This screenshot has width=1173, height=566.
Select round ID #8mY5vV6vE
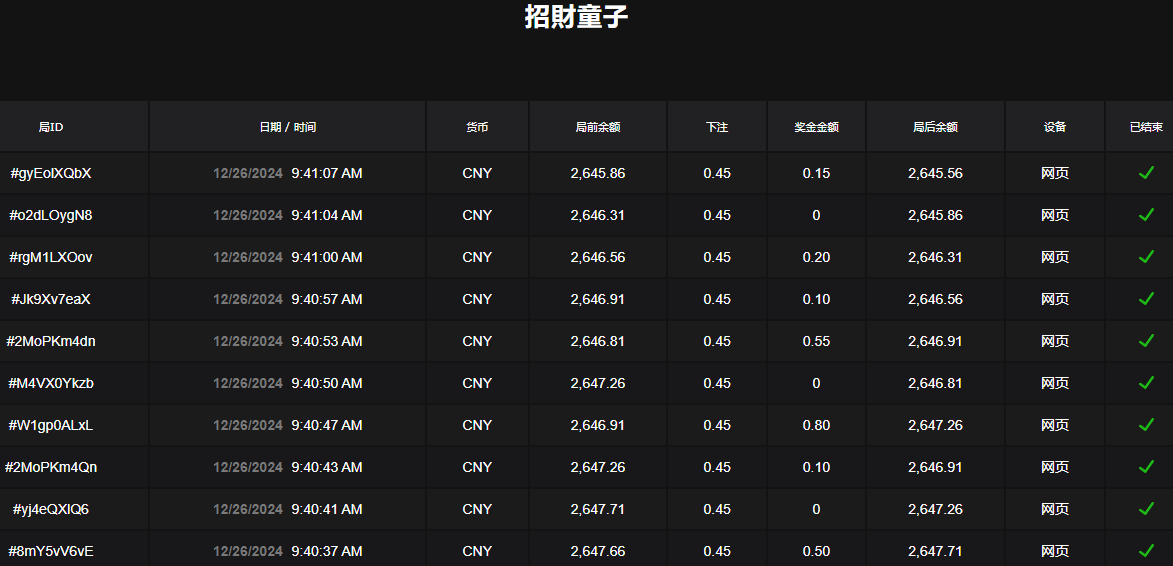[51, 551]
